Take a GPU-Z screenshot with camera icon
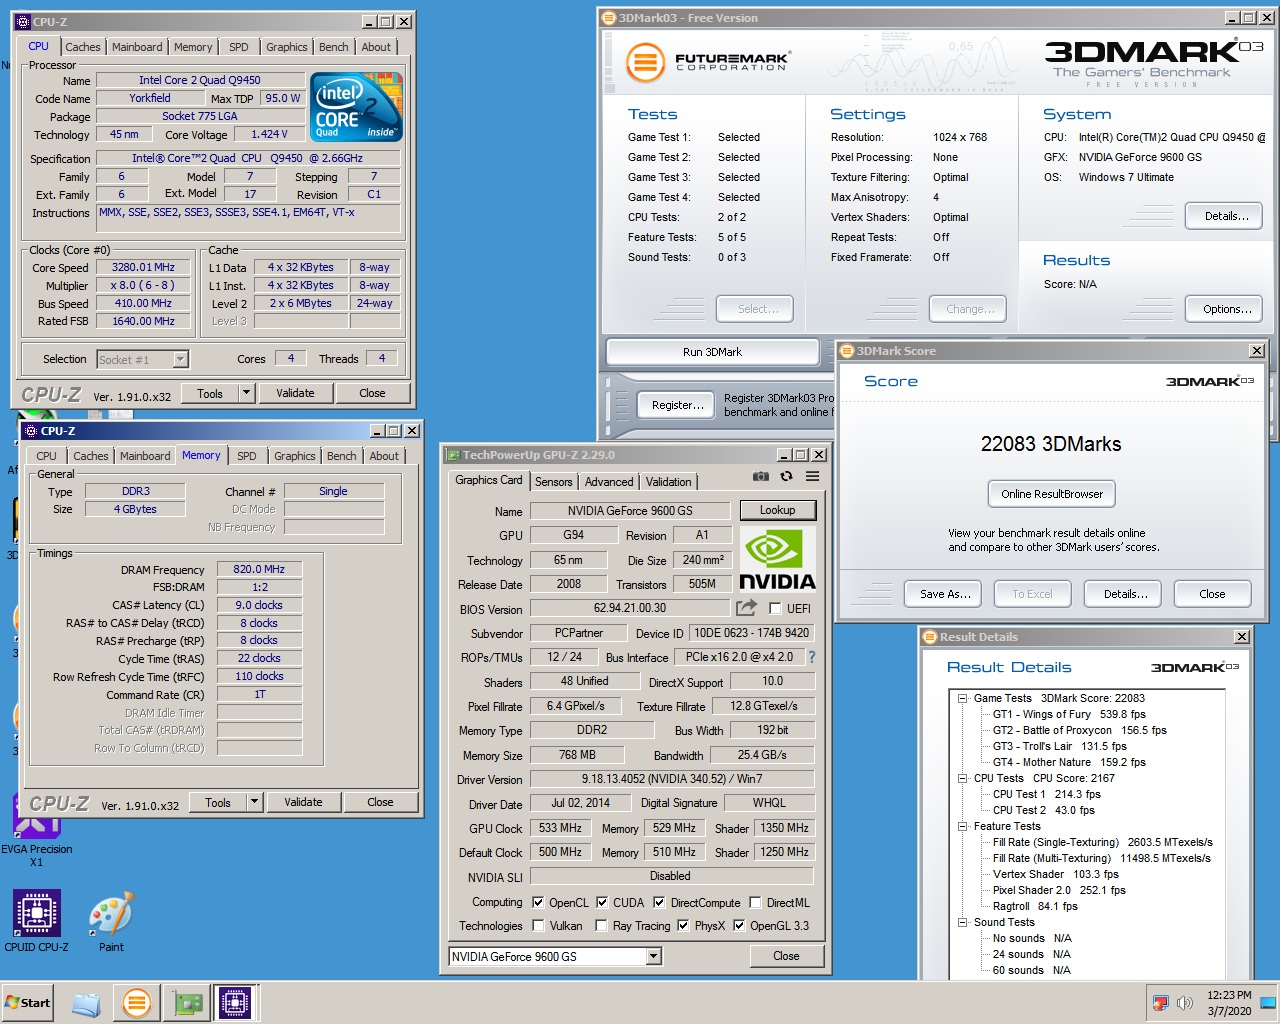Viewport: 1280px width, 1024px height. point(761,477)
